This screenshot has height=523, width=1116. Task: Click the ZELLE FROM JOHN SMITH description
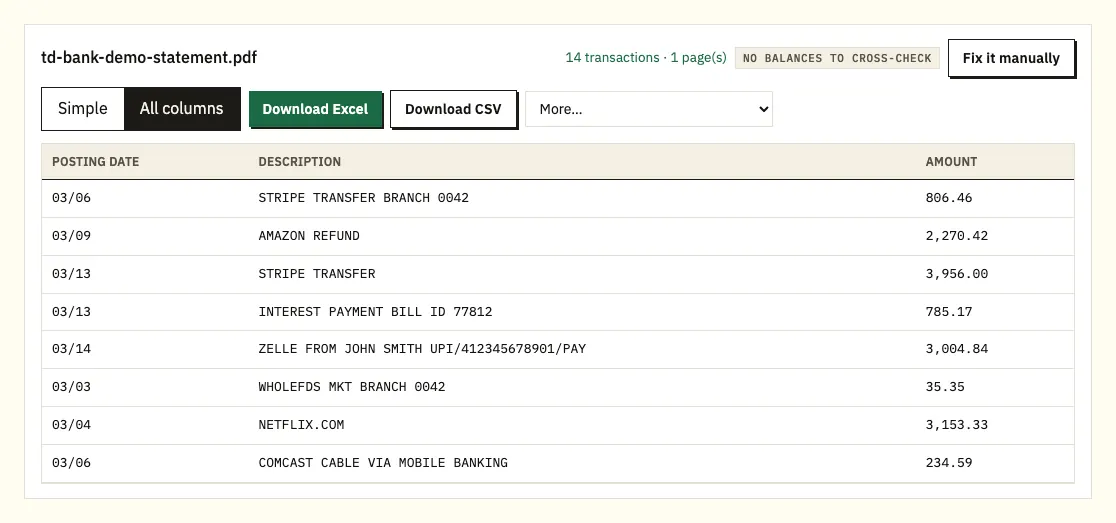click(422, 349)
